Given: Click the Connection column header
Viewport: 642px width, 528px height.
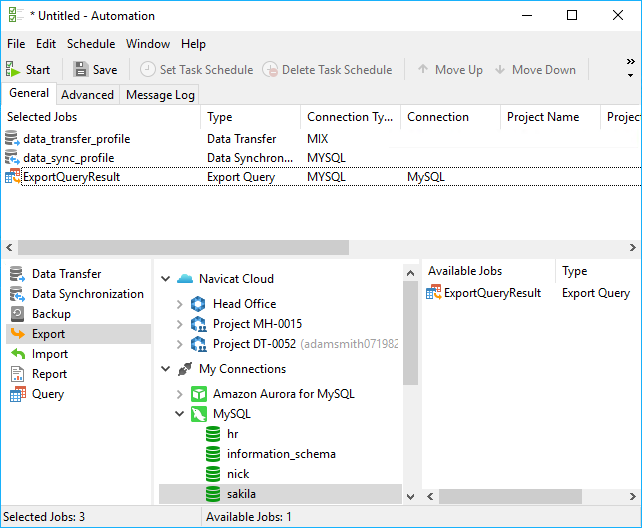Looking at the screenshot, I should click(450, 117).
